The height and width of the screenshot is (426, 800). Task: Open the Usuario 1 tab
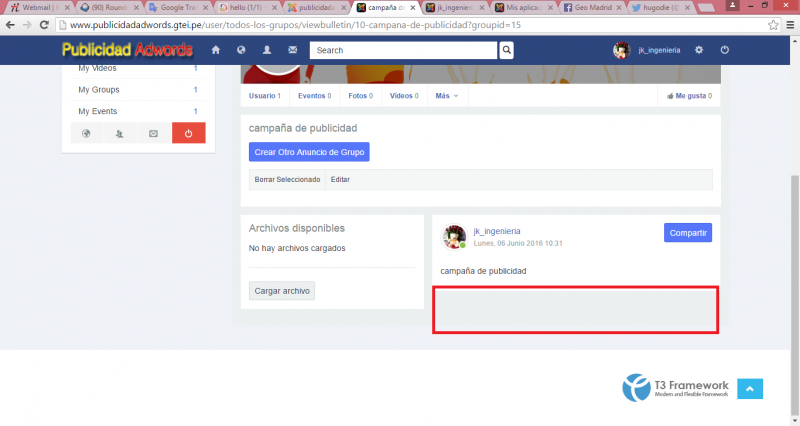click(265, 96)
